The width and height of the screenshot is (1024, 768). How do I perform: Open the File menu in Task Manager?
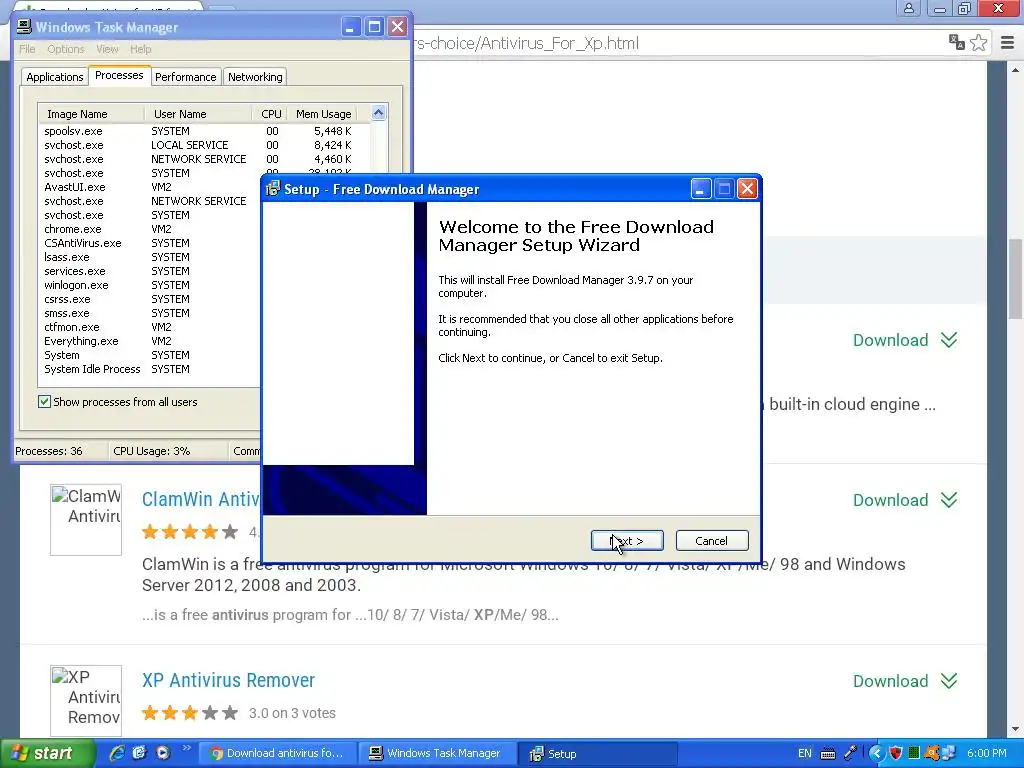coord(27,49)
